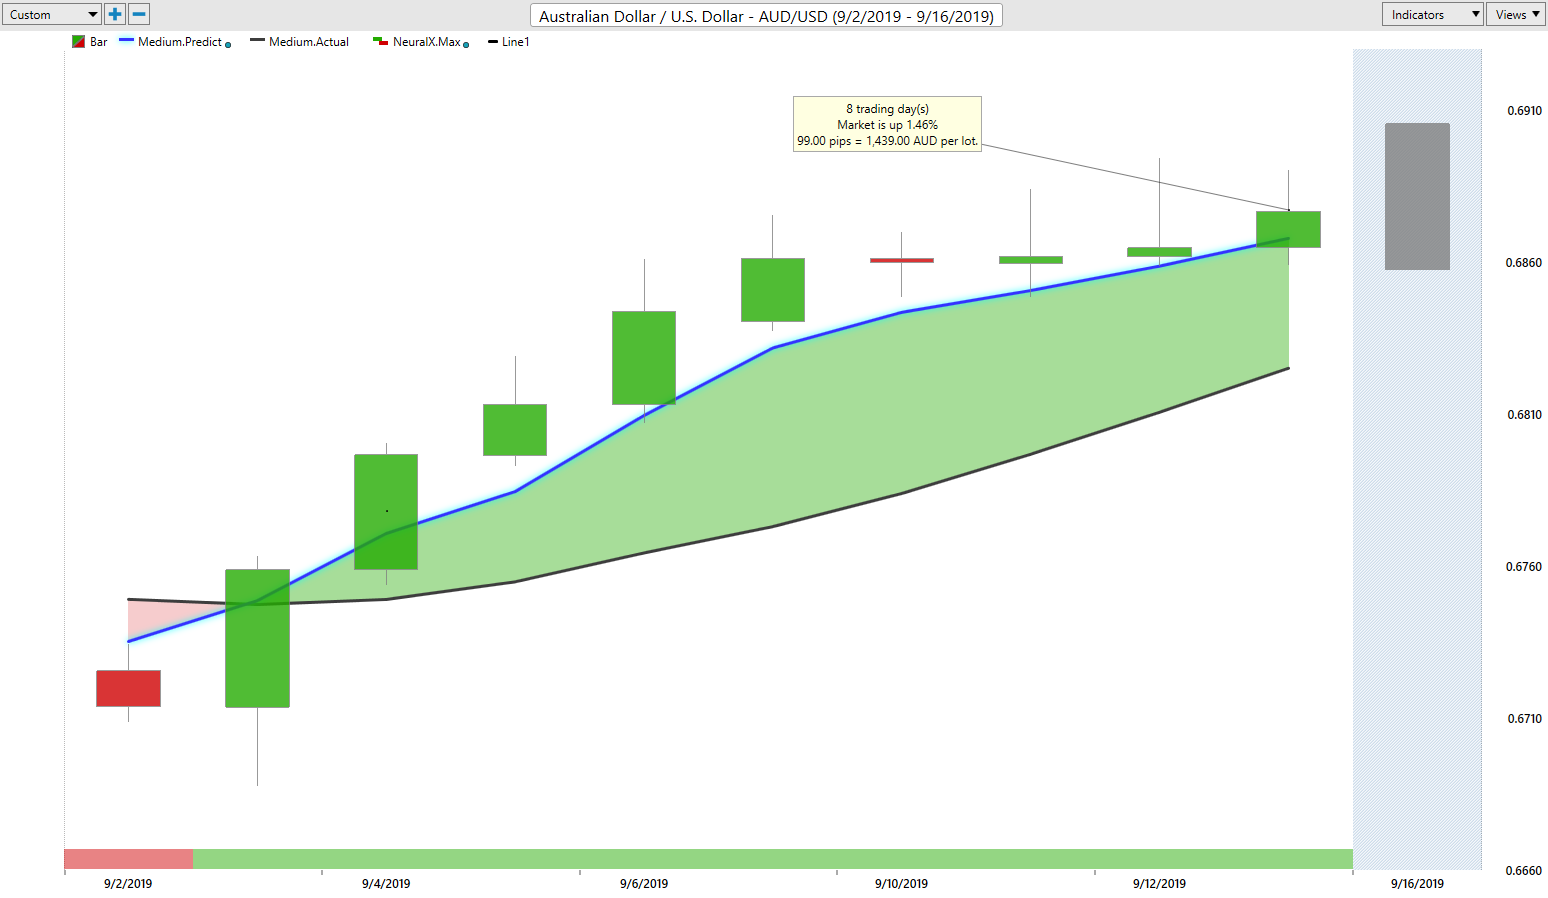
Task: Click the 0.6860 price axis label
Action: click(x=1524, y=263)
